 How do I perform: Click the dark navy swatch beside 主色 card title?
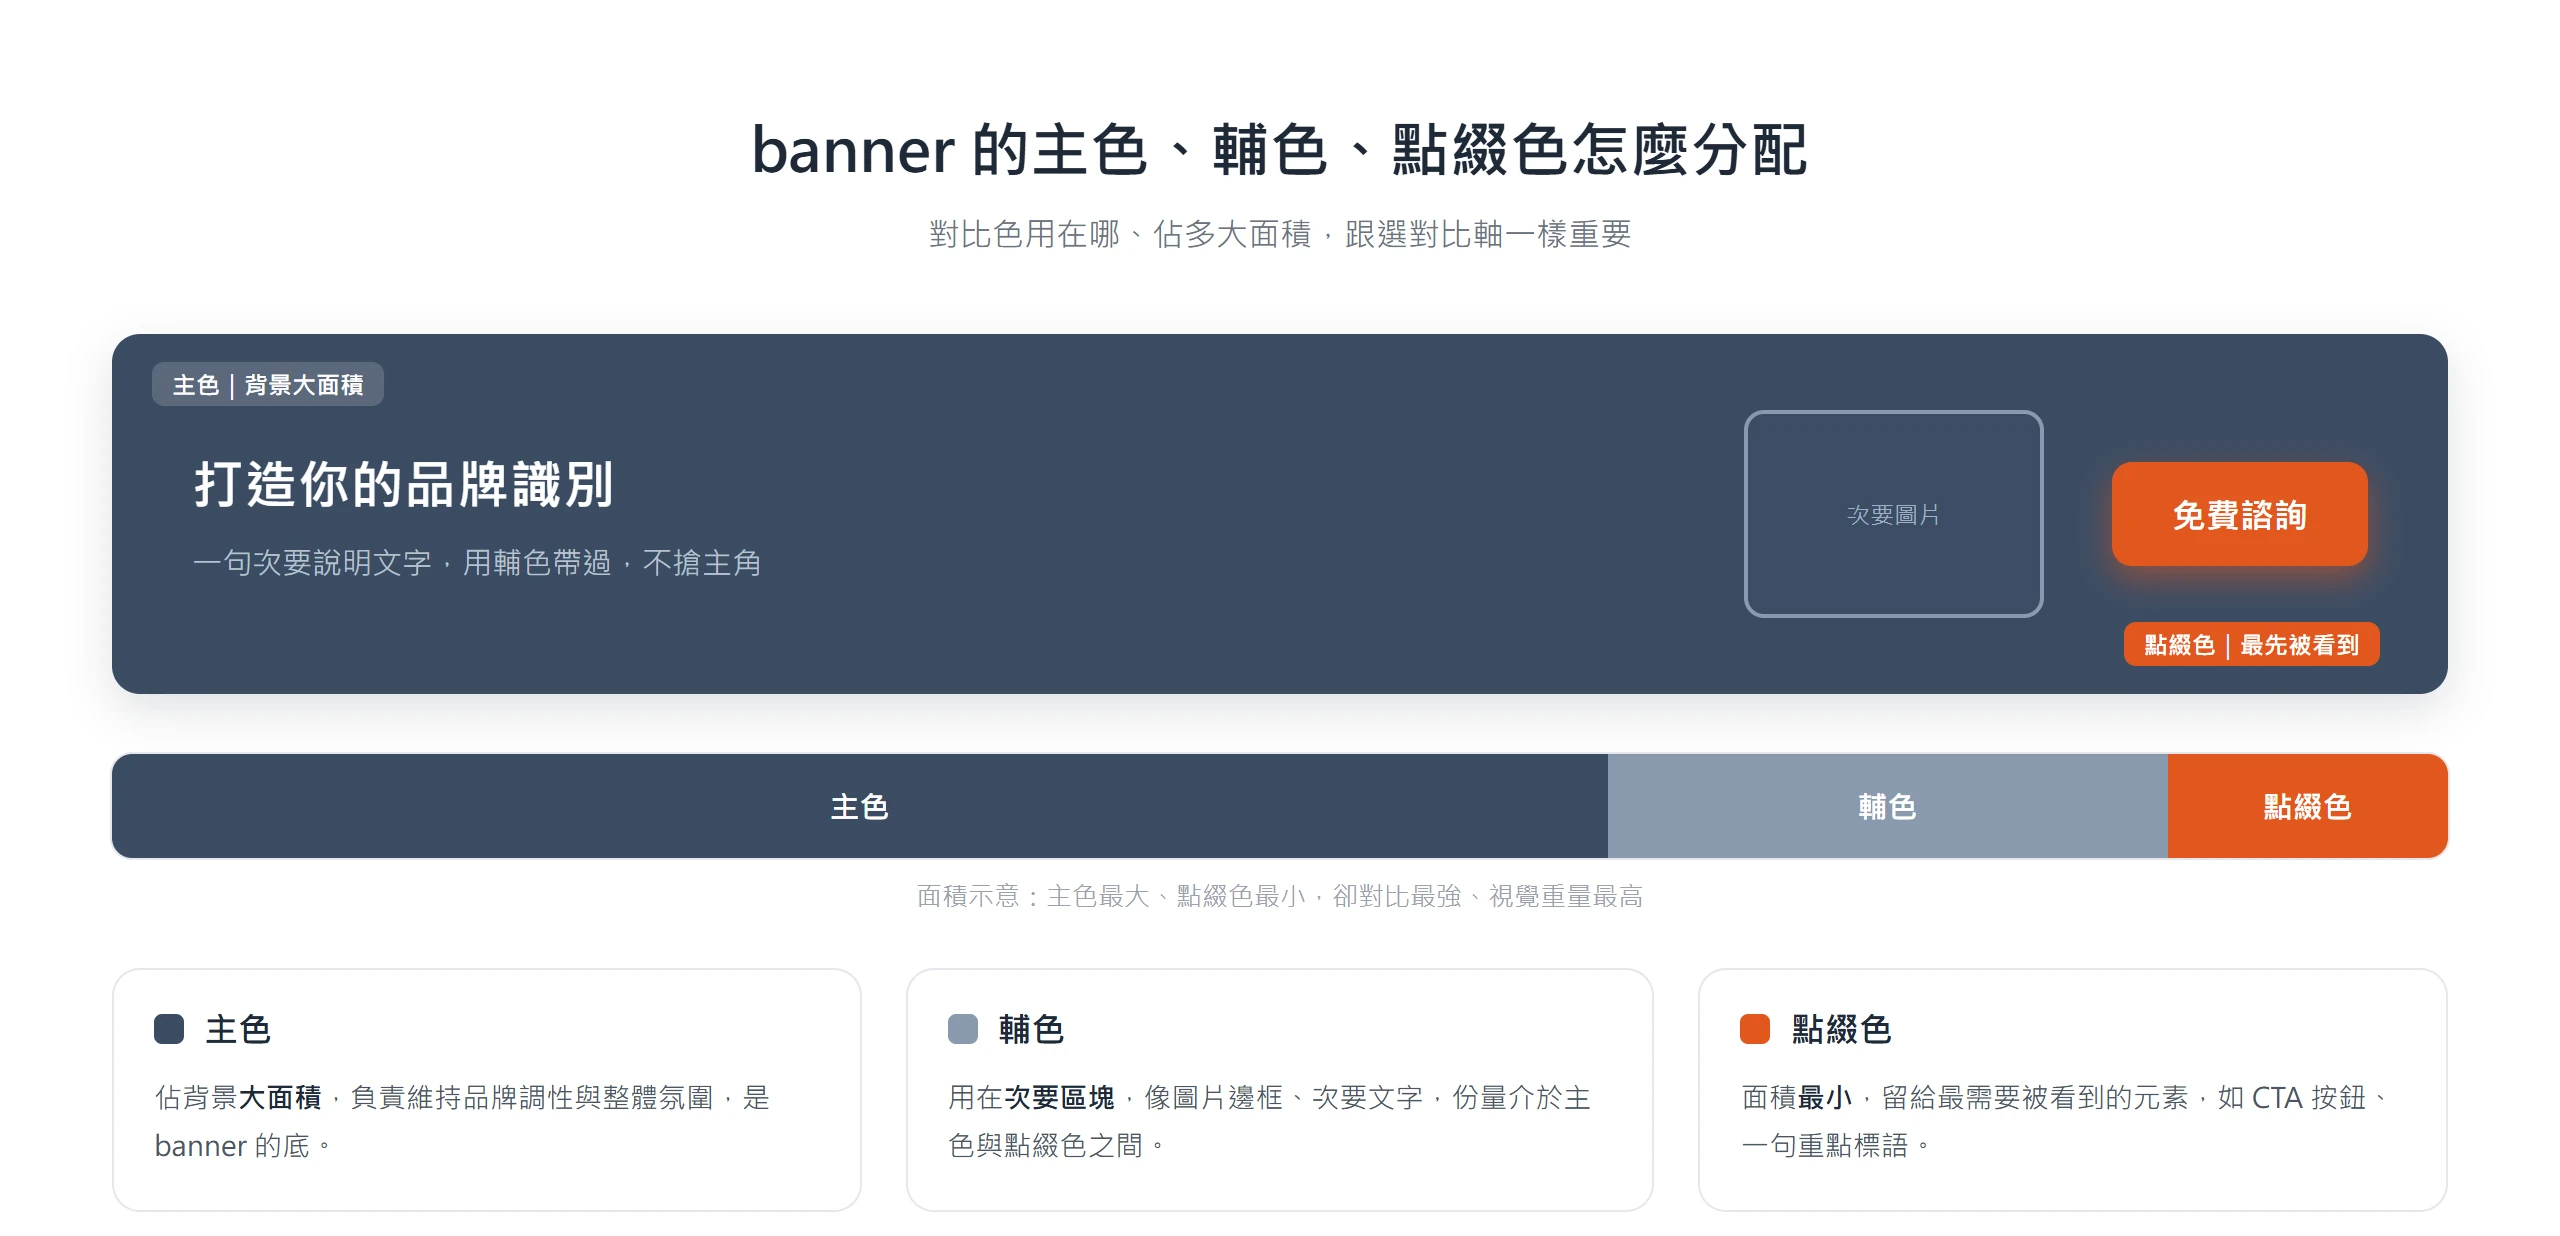coord(169,1028)
